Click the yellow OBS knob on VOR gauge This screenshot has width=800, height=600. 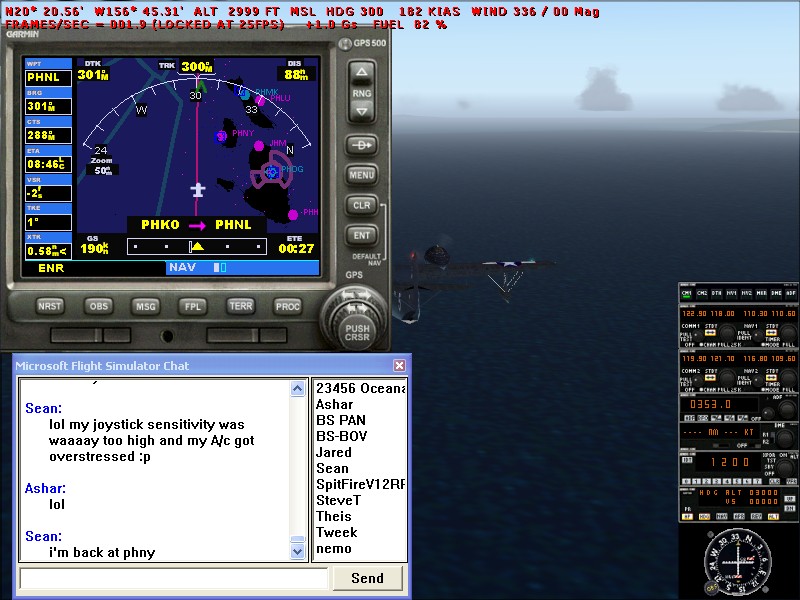point(711,588)
